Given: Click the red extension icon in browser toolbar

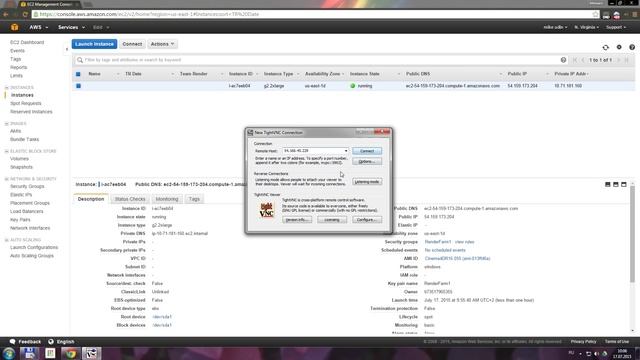Looking at the screenshot, I should point(617,15).
